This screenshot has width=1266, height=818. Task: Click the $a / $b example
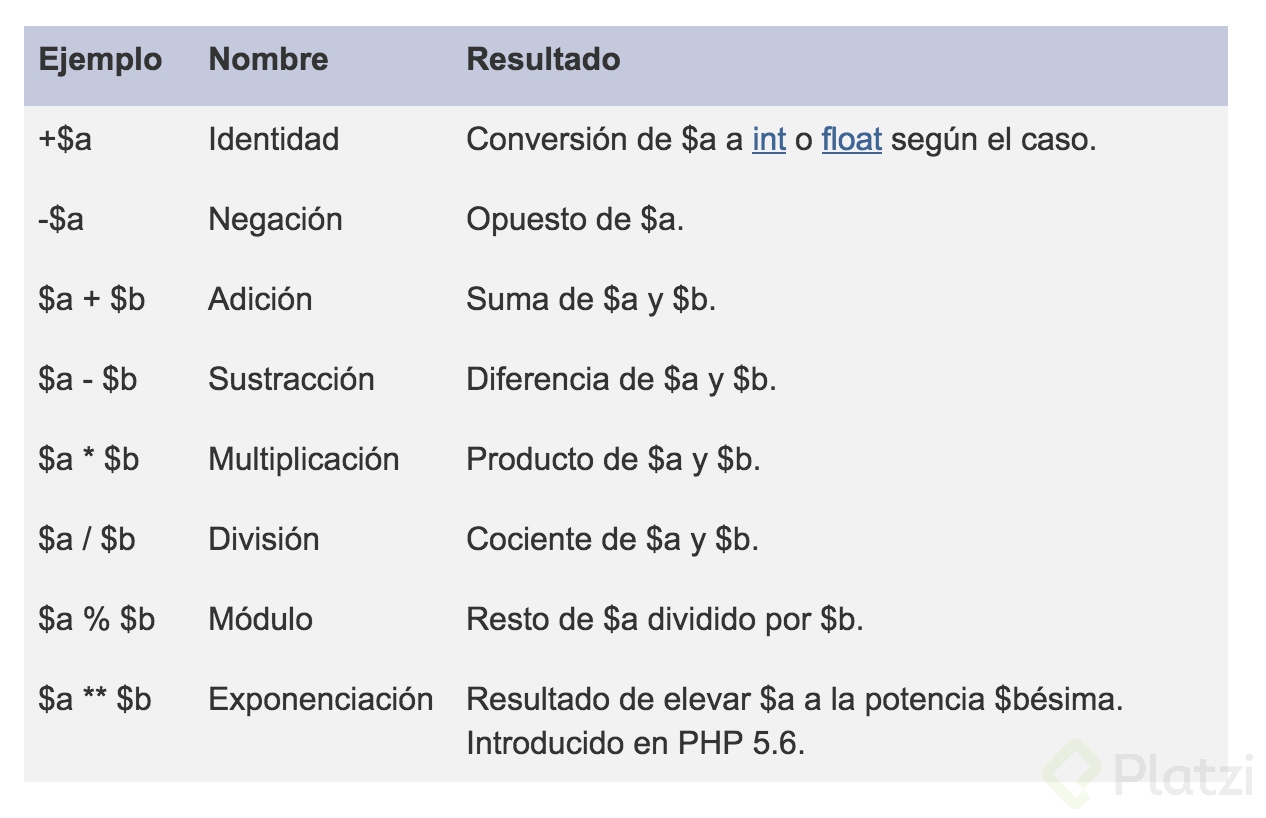point(87,539)
